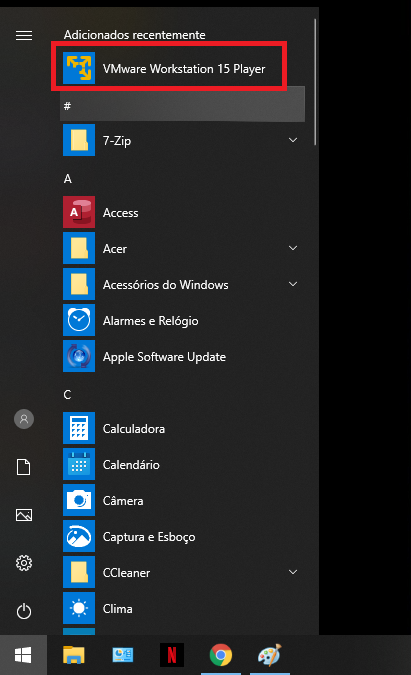Click the Captura e Esboço label
The height and width of the screenshot is (675, 411).
click(148, 537)
